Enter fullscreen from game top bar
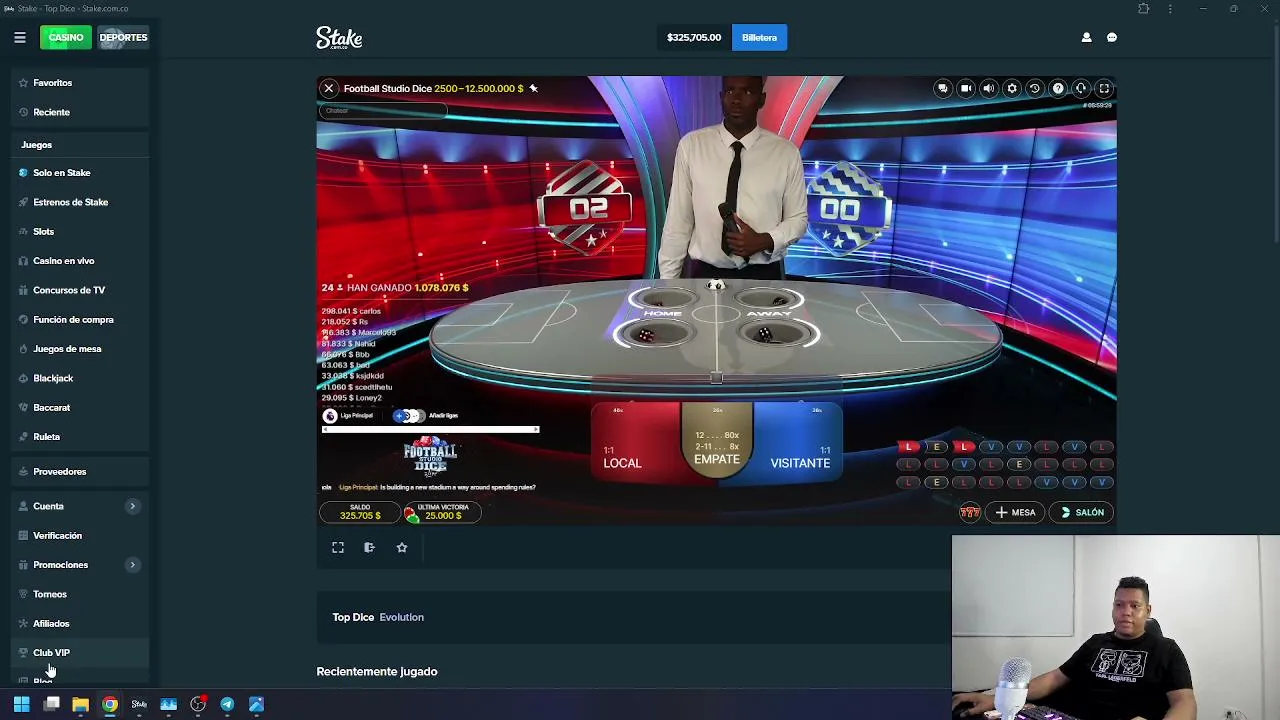 click(x=1104, y=88)
